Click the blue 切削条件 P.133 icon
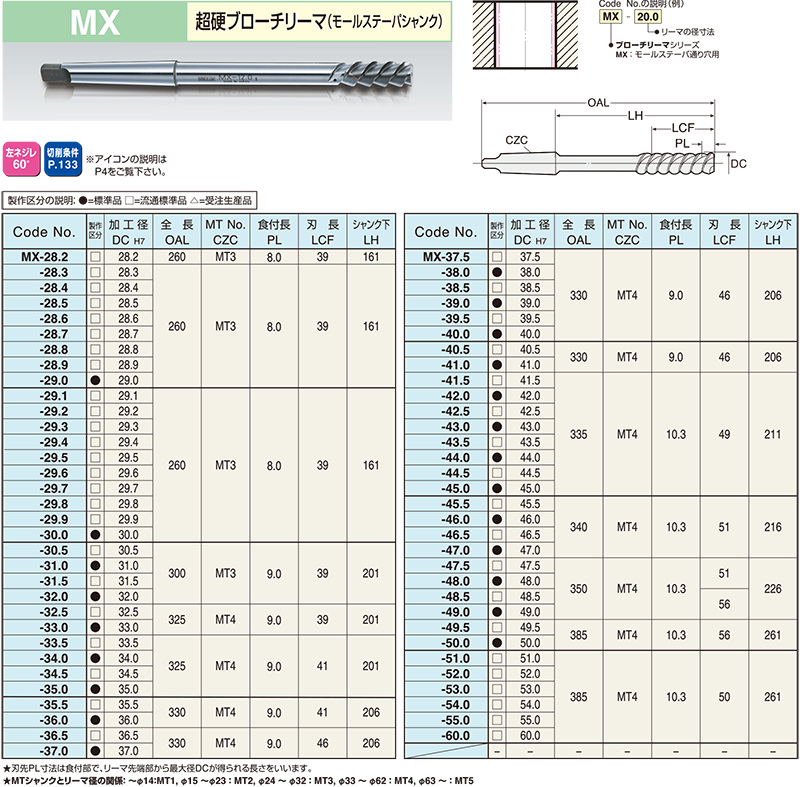The height and width of the screenshot is (787, 800). (60, 159)
